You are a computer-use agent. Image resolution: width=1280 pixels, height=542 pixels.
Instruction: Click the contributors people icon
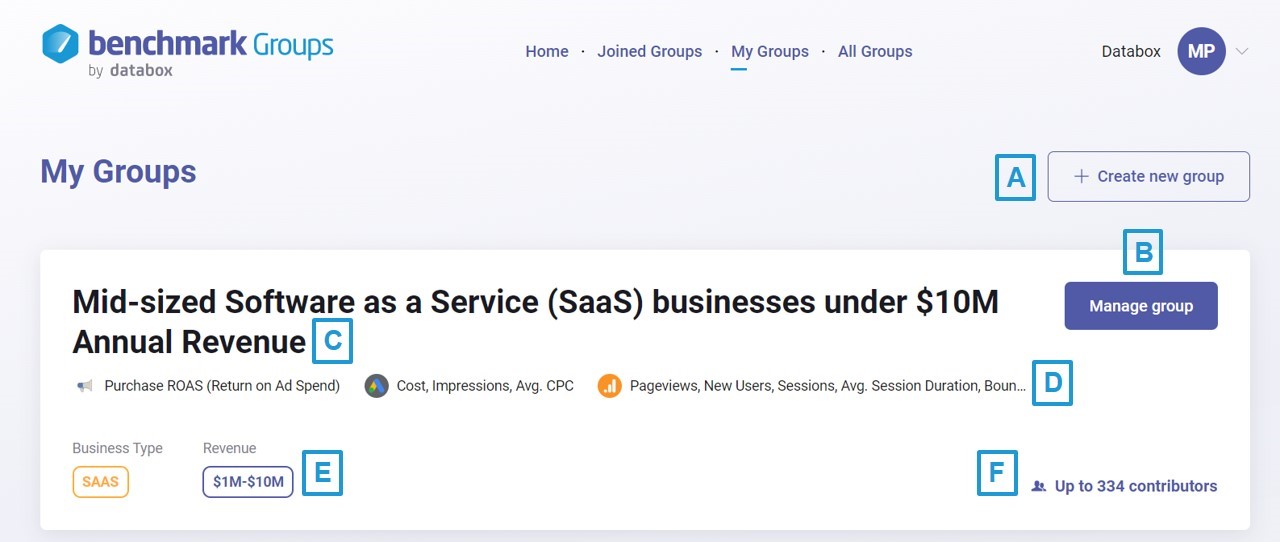point(1039,487)
